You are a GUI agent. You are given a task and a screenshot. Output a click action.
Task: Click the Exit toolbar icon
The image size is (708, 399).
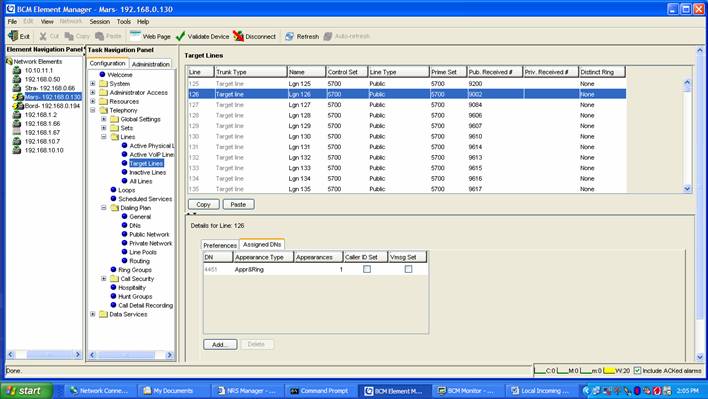click(13, 36)
